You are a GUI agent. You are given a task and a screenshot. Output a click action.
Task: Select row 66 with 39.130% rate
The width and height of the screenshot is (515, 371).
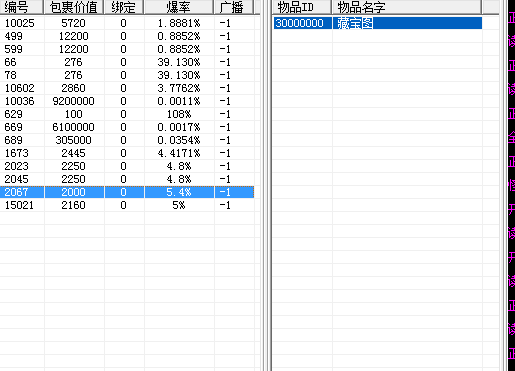[127, 62]
